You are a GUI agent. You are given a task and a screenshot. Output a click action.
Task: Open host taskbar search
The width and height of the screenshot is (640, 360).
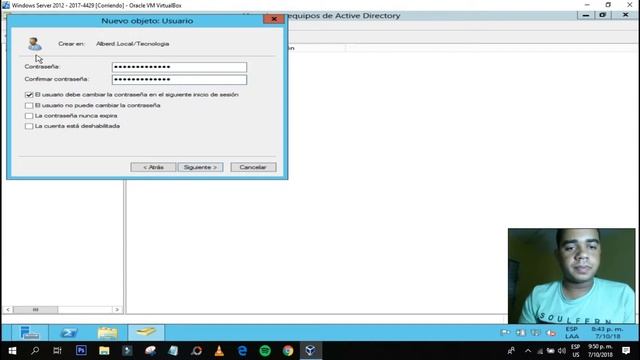coord(35,351)
